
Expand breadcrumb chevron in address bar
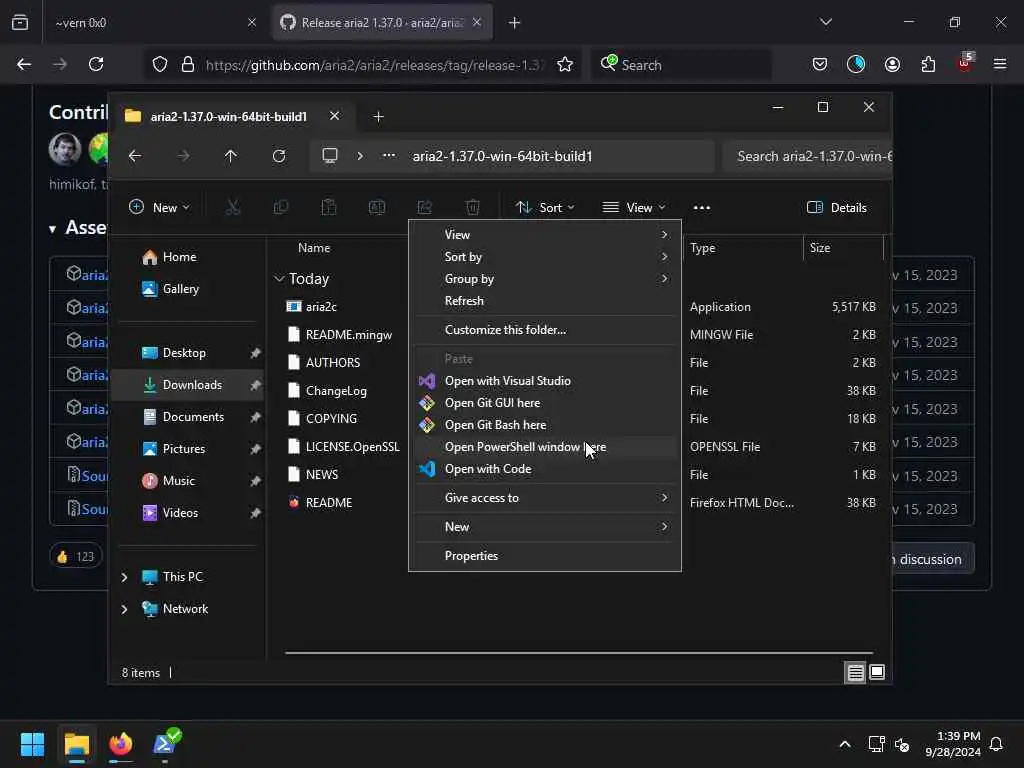[360, 156]
